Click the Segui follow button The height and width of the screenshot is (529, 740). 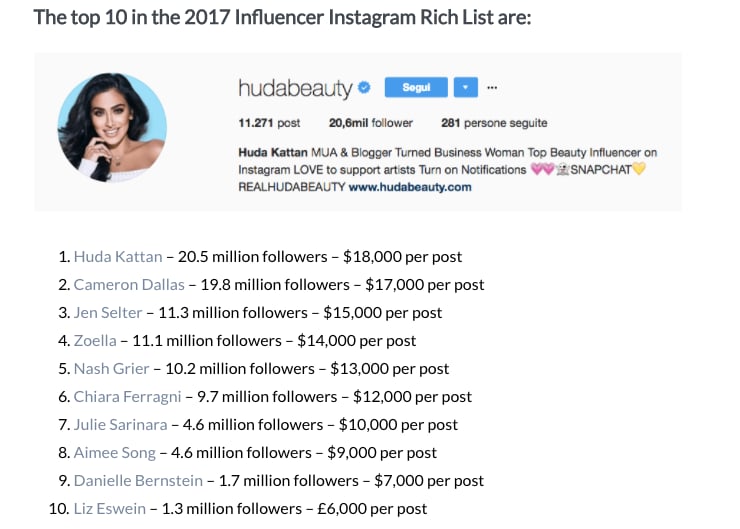pos(416,87)
